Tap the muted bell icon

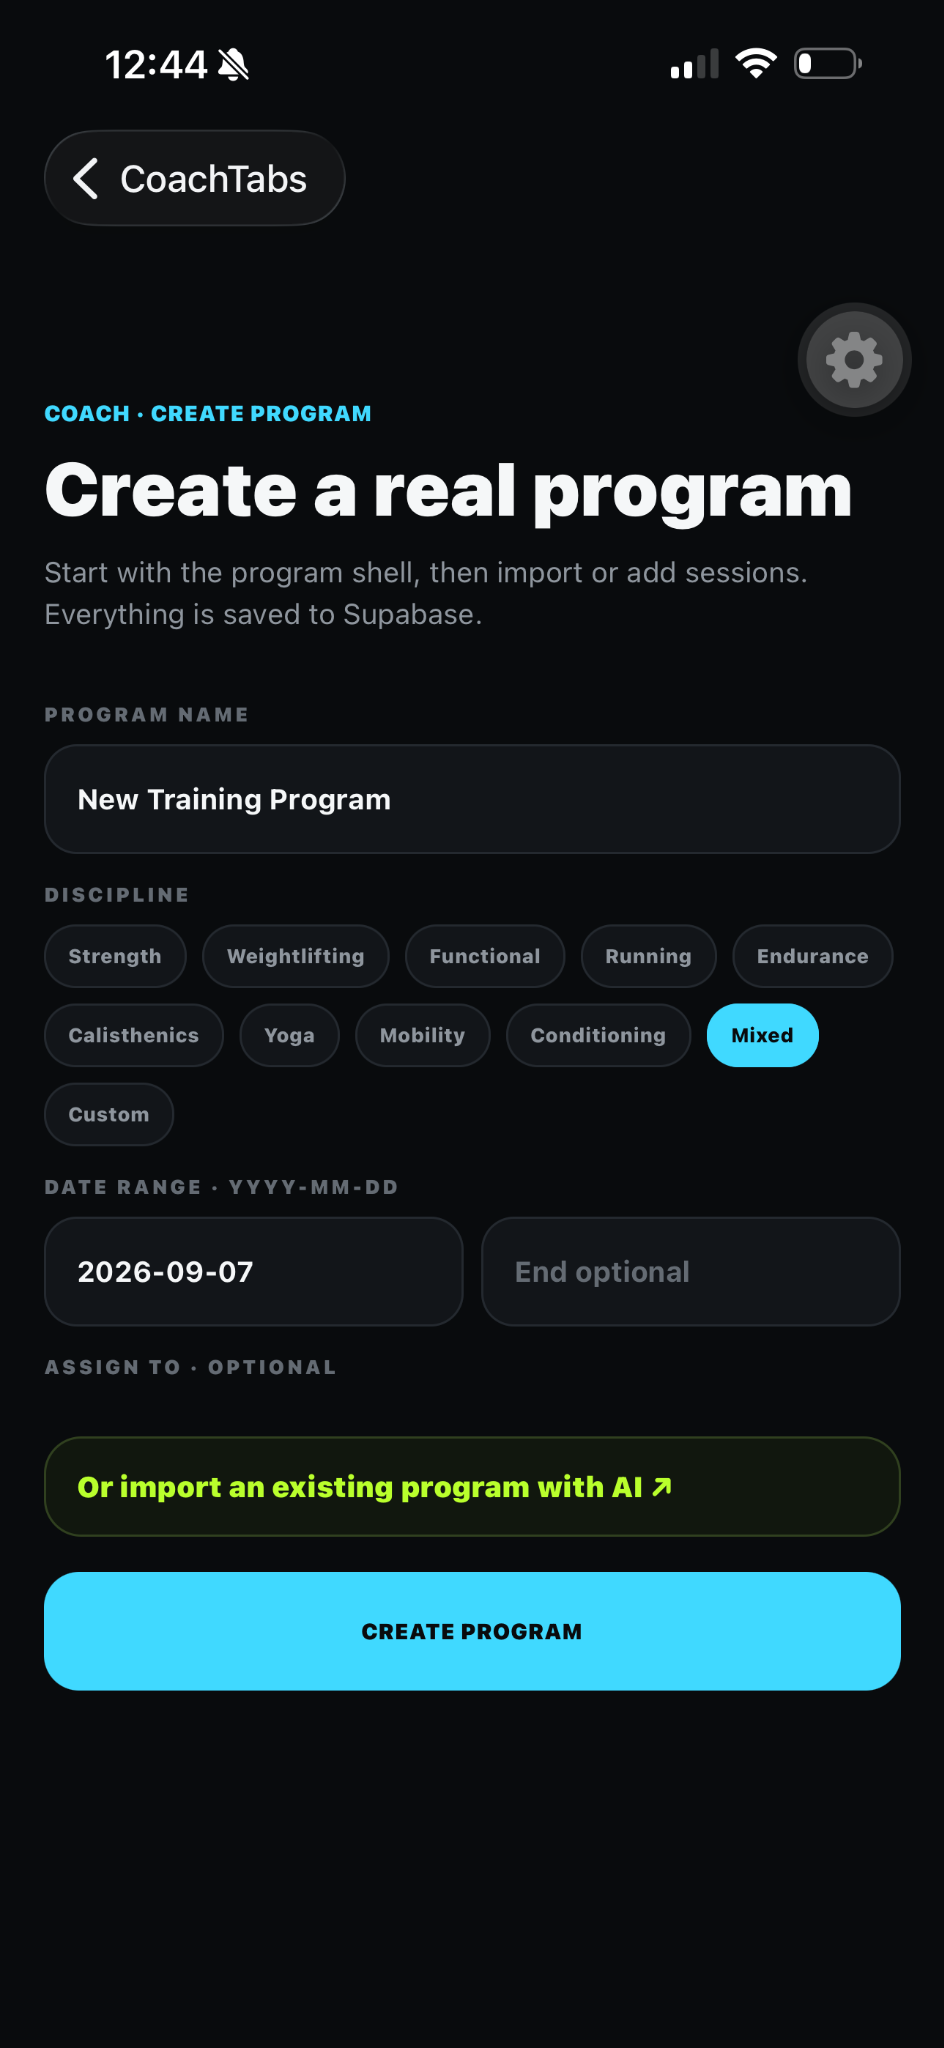click(x=233, y=65)
